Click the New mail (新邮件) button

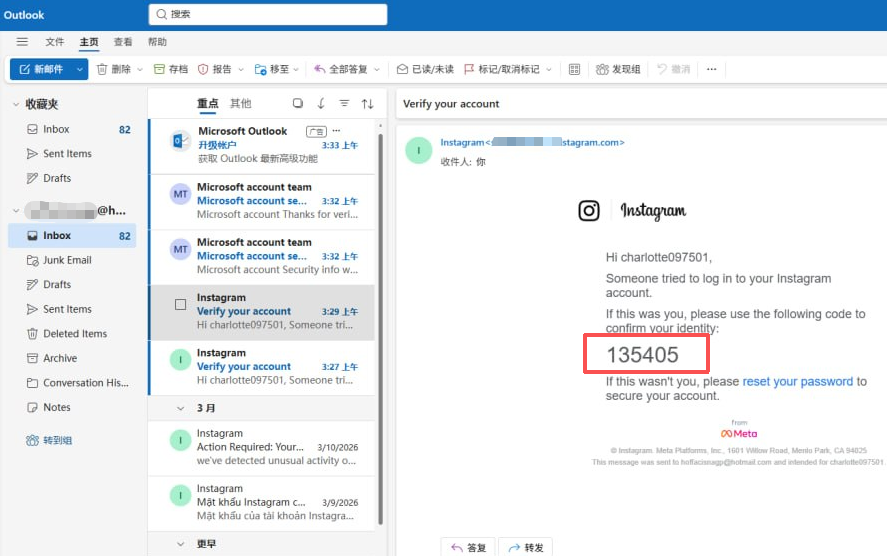click(41, 69)
